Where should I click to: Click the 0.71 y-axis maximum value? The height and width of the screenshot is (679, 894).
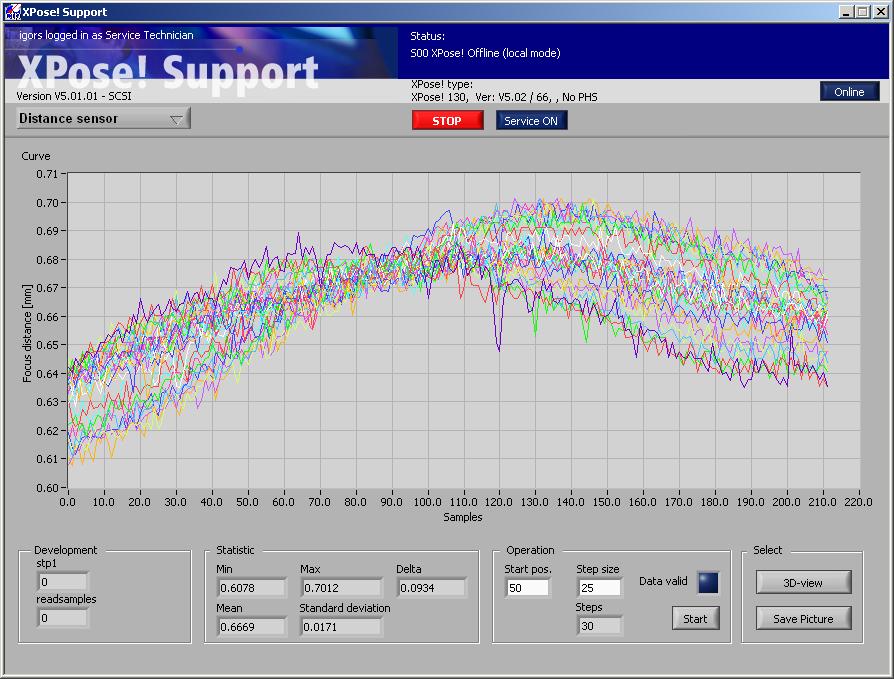(x=47, y=174)
